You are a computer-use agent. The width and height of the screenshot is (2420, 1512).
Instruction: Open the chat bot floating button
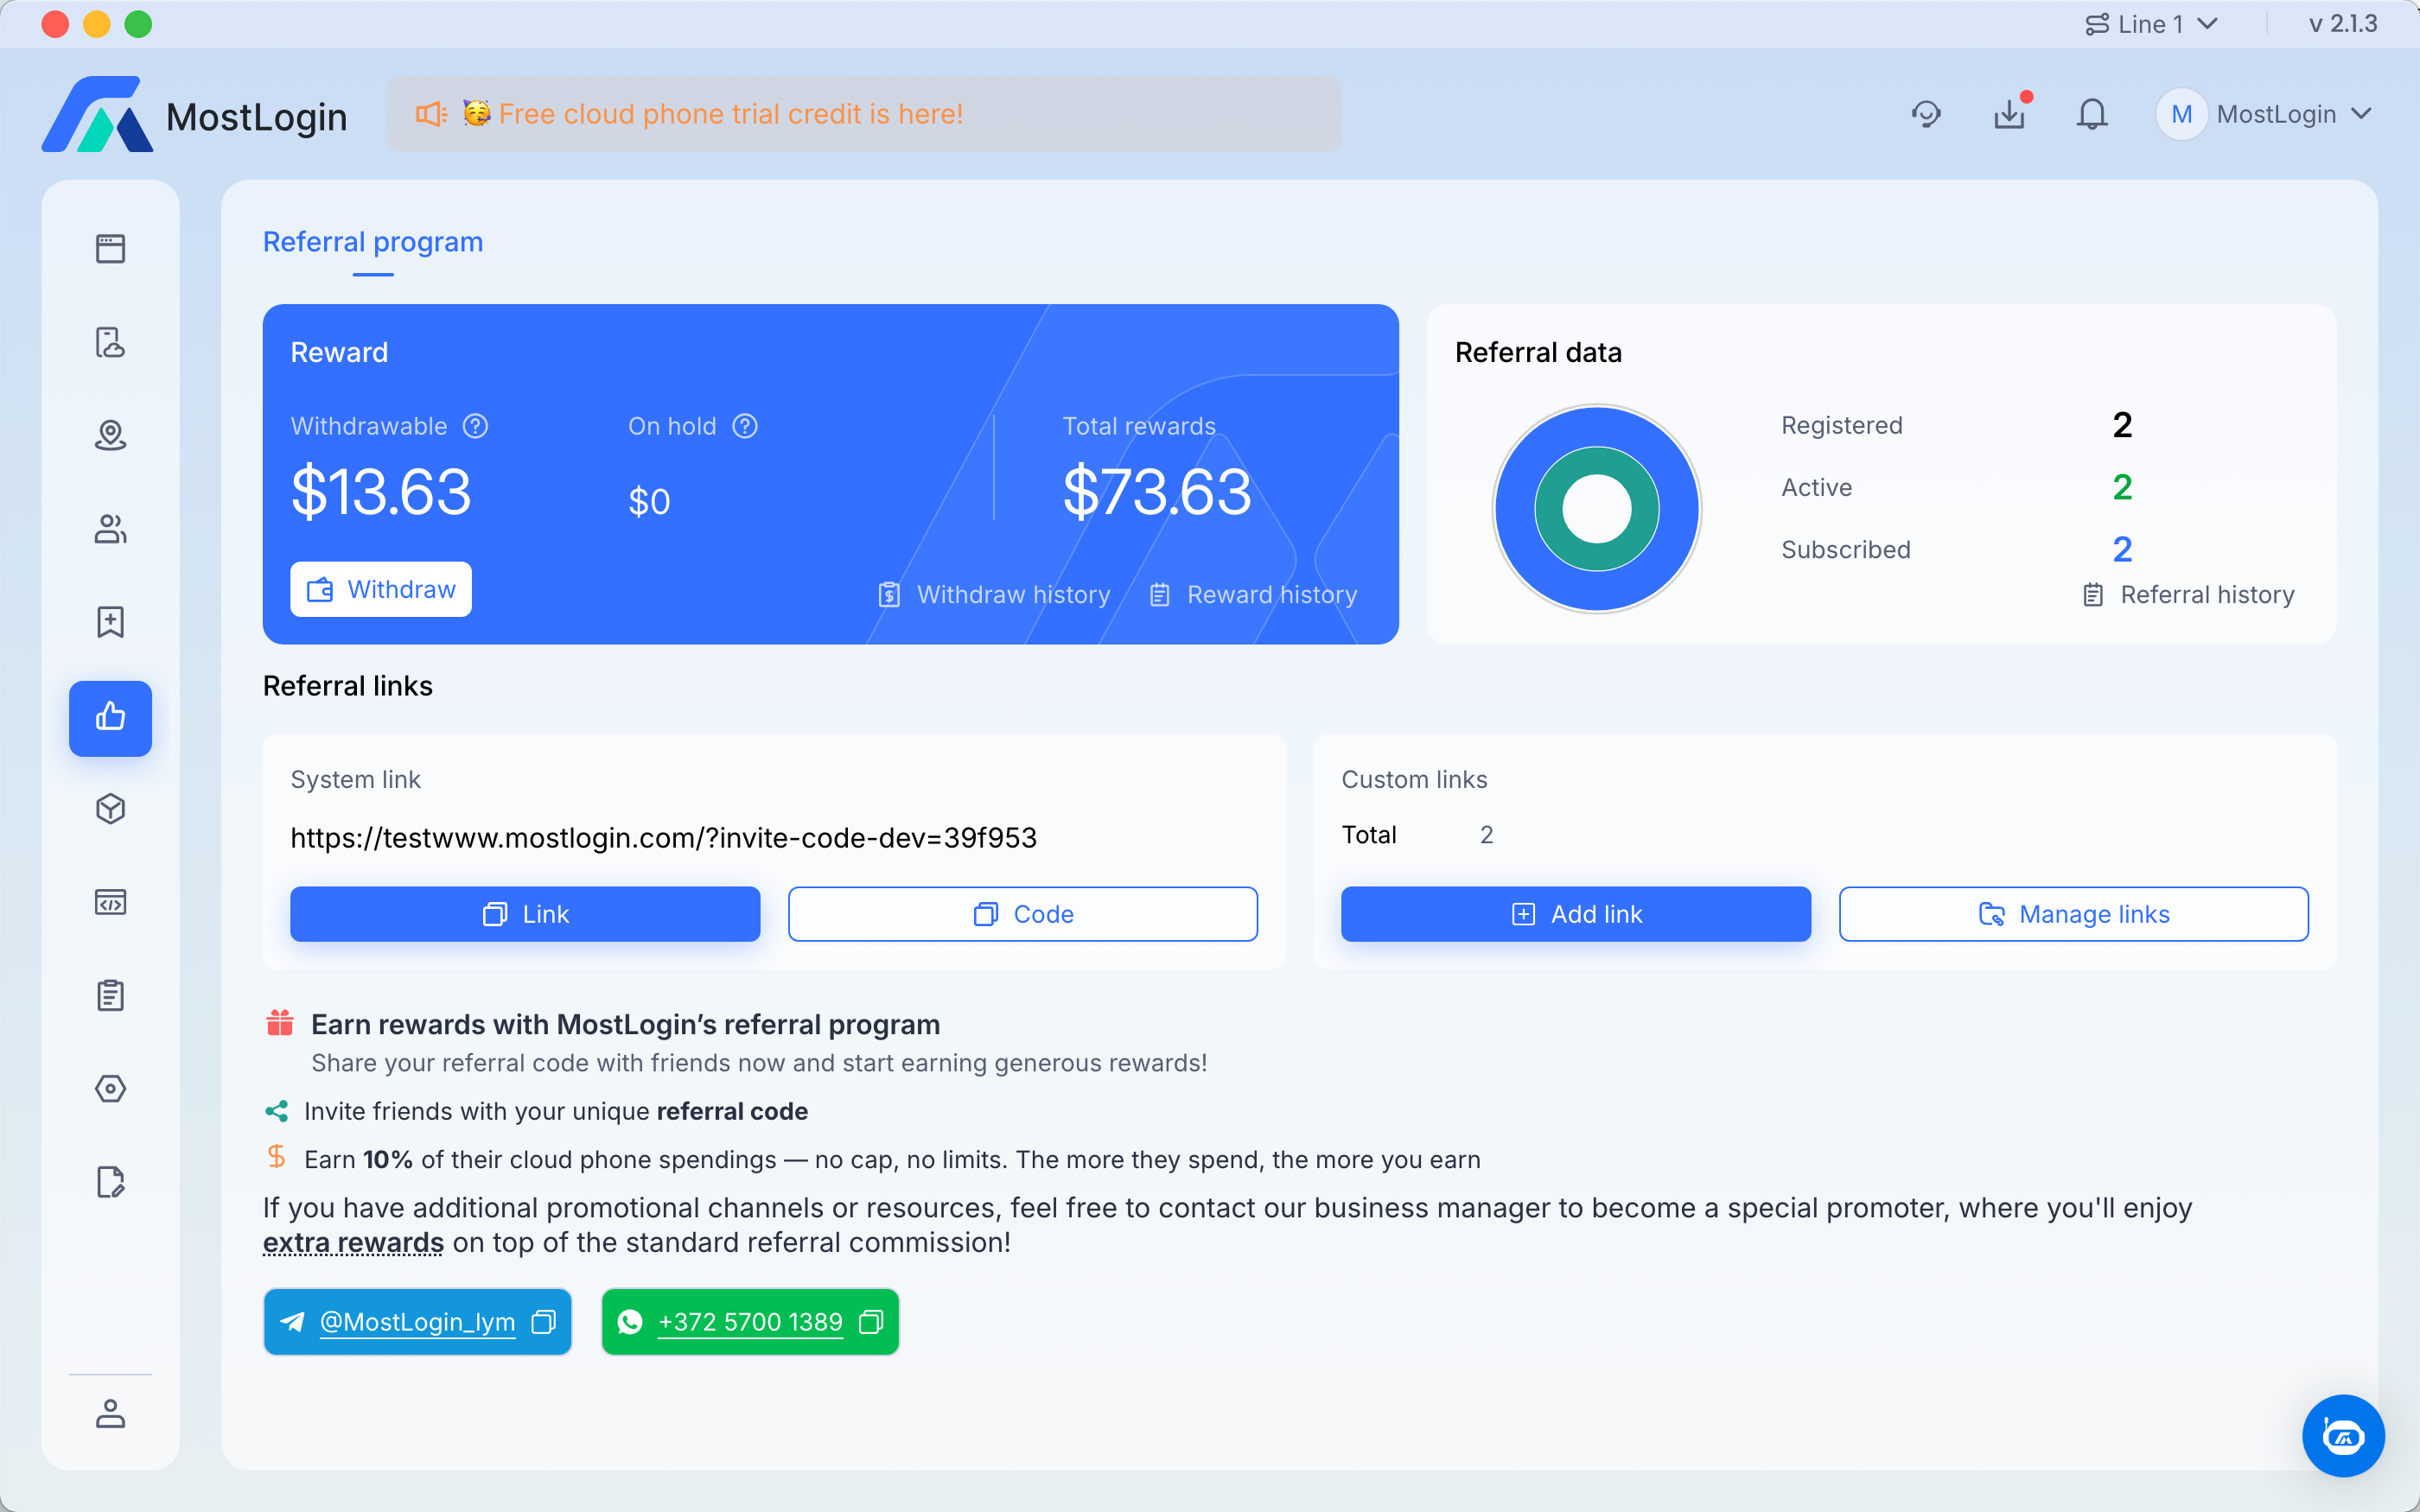(2343, 1436)
